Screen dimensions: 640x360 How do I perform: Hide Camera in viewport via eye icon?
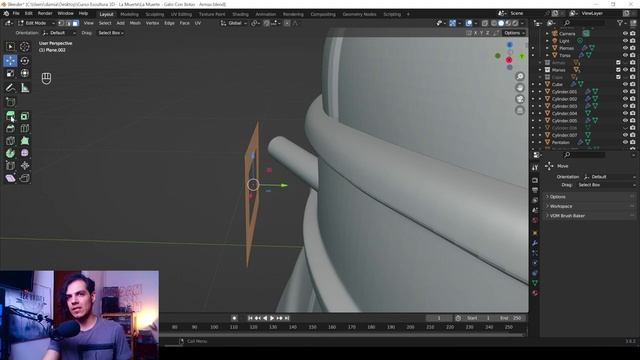coord(625,33)
